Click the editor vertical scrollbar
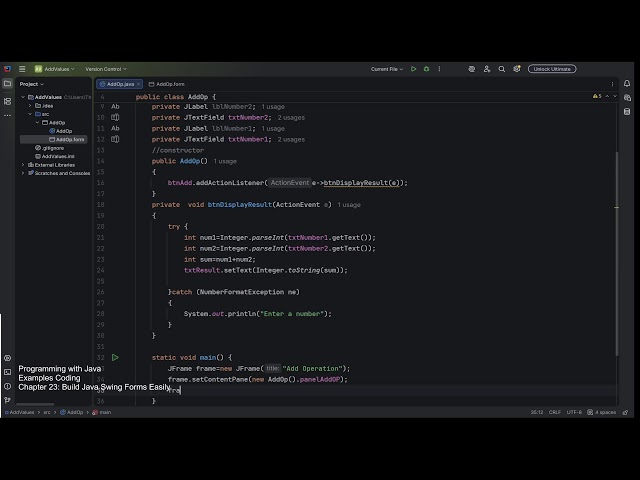 616,253
